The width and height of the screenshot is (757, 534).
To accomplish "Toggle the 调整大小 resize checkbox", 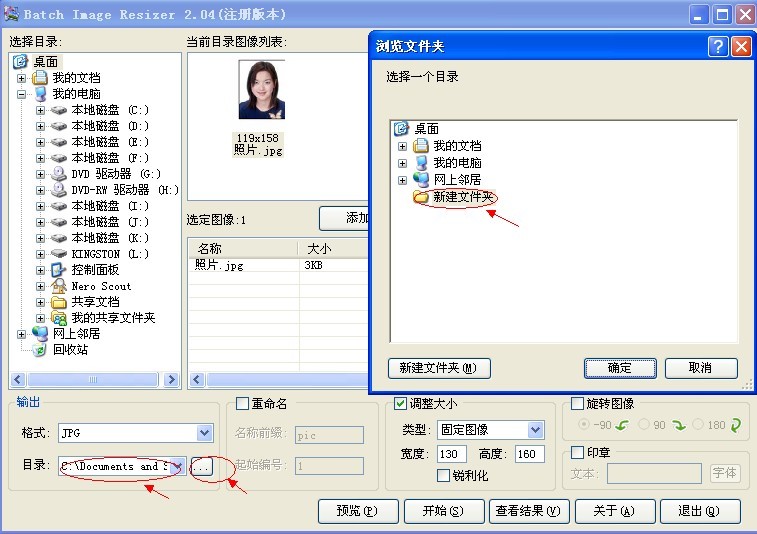I will 401,404.
